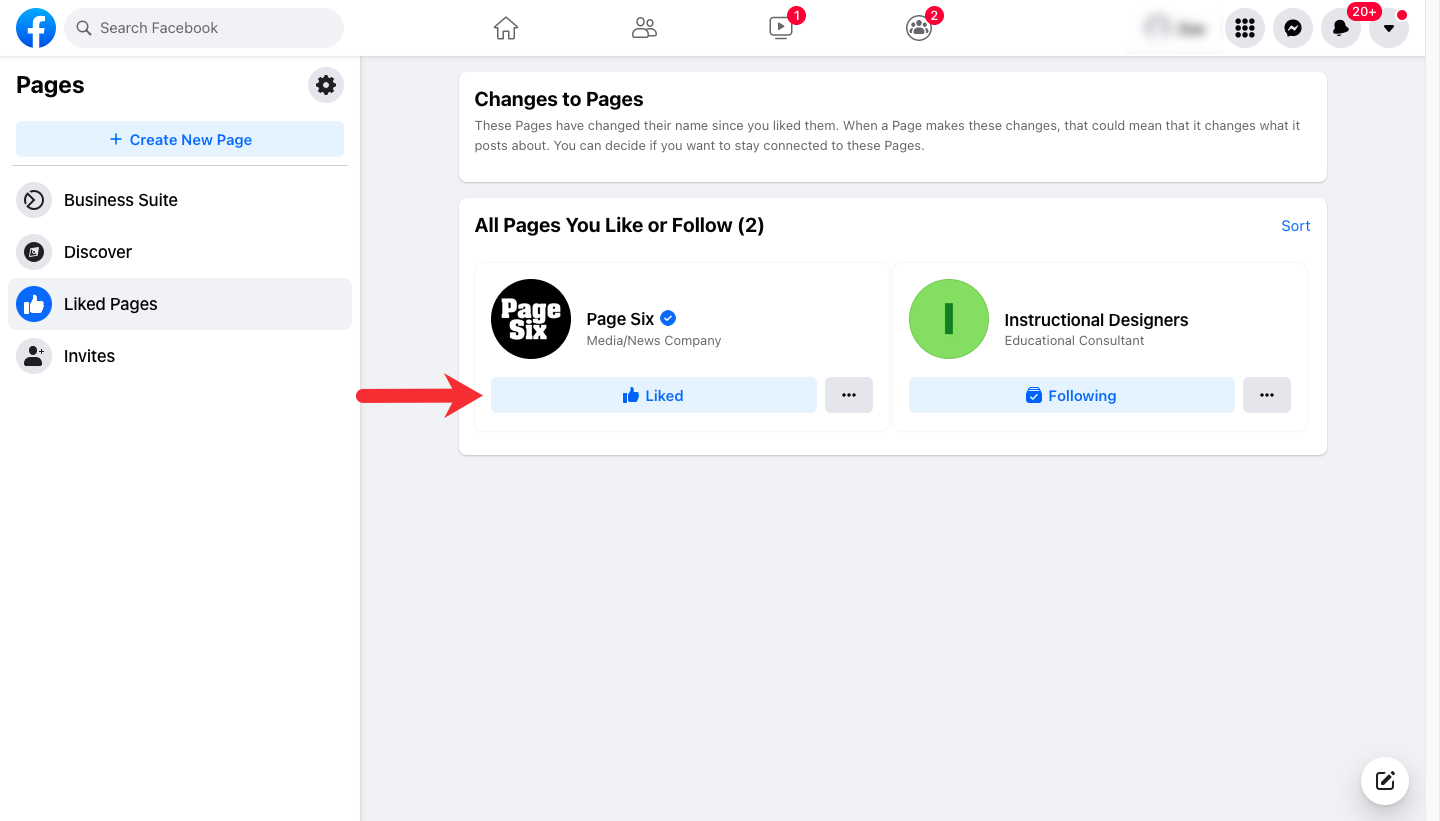Toggle Following for Instructional Designers
The height and width of the screenshot is (821, 1440).
(x=1071, y=395)
